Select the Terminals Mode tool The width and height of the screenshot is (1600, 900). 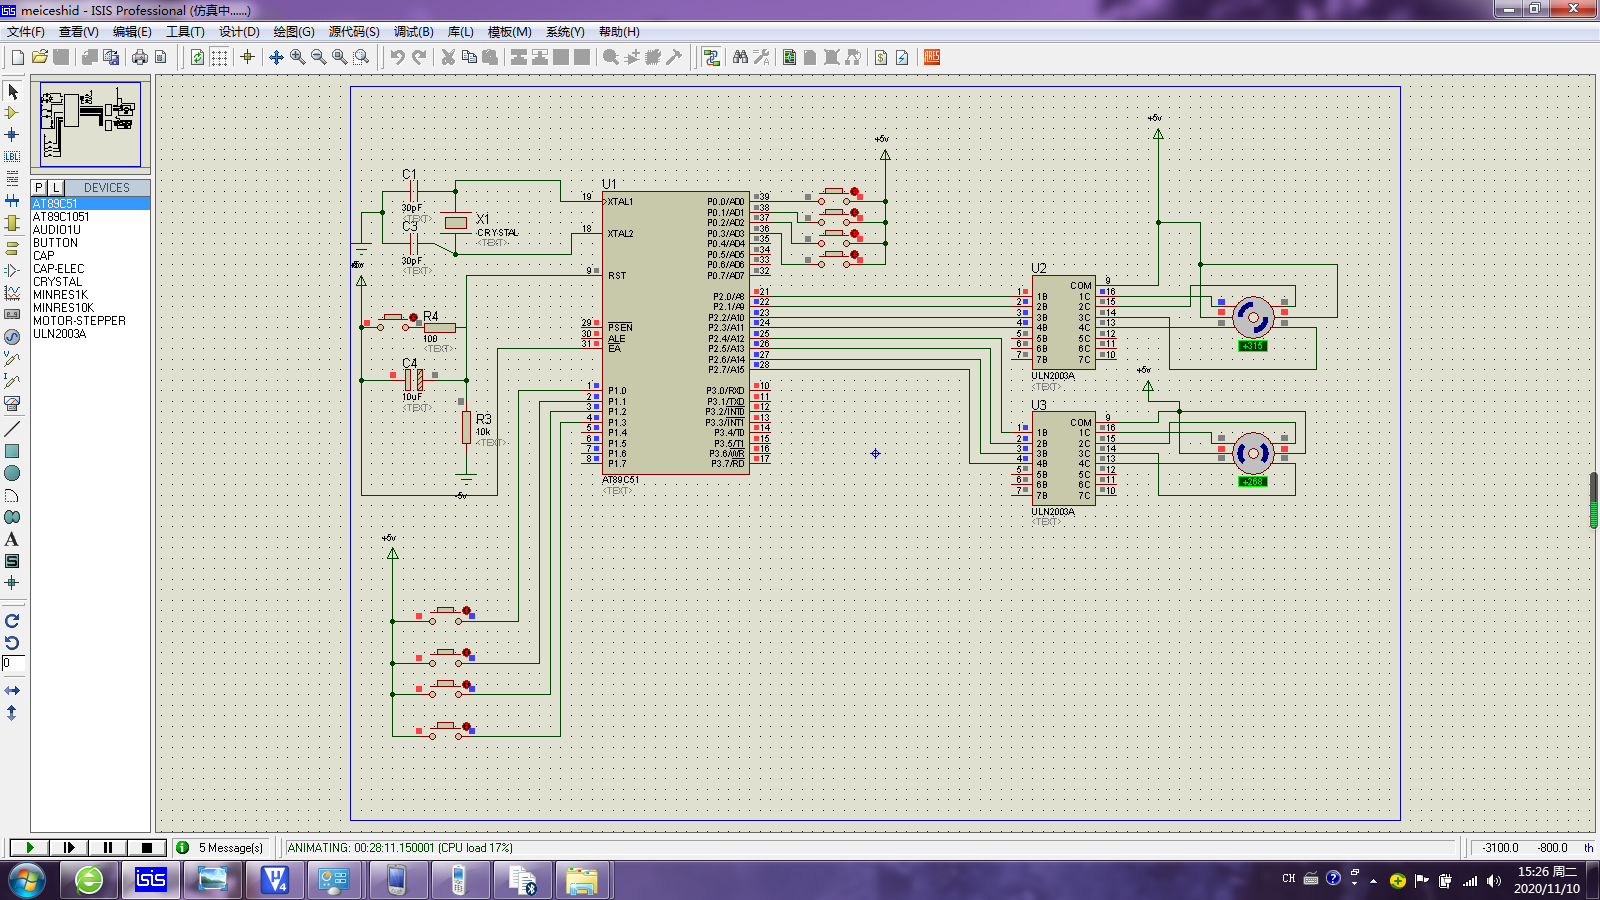(x=12, y=248)
